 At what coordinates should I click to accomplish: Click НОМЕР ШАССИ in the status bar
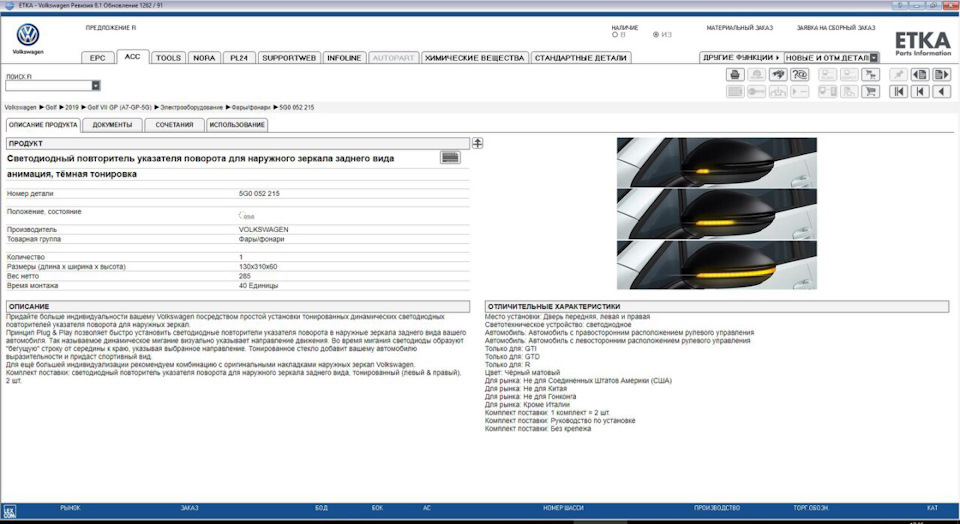(x=563, y=508)
